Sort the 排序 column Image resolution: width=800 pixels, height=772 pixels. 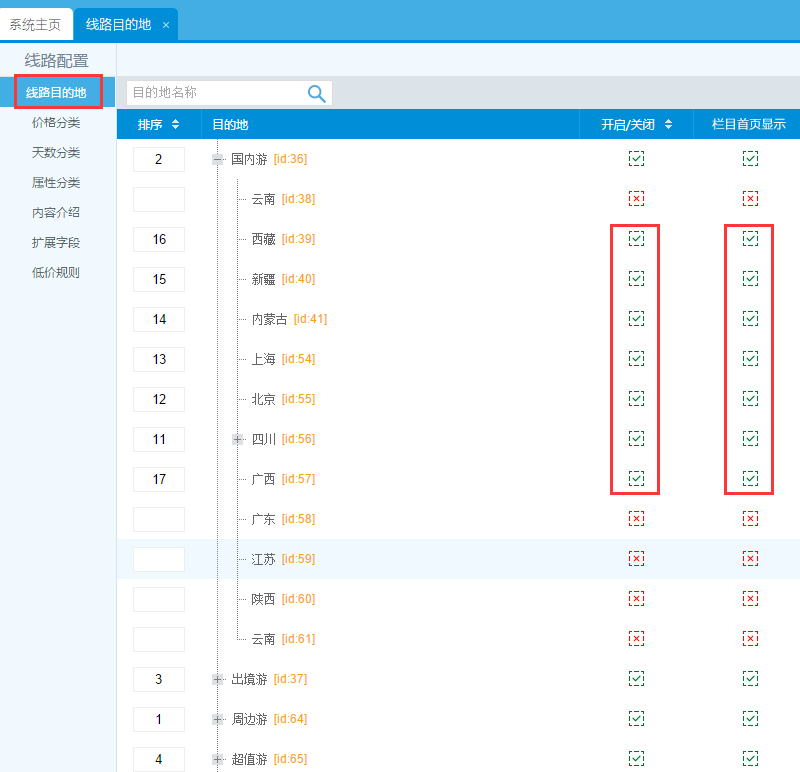(x=158, y=124)
